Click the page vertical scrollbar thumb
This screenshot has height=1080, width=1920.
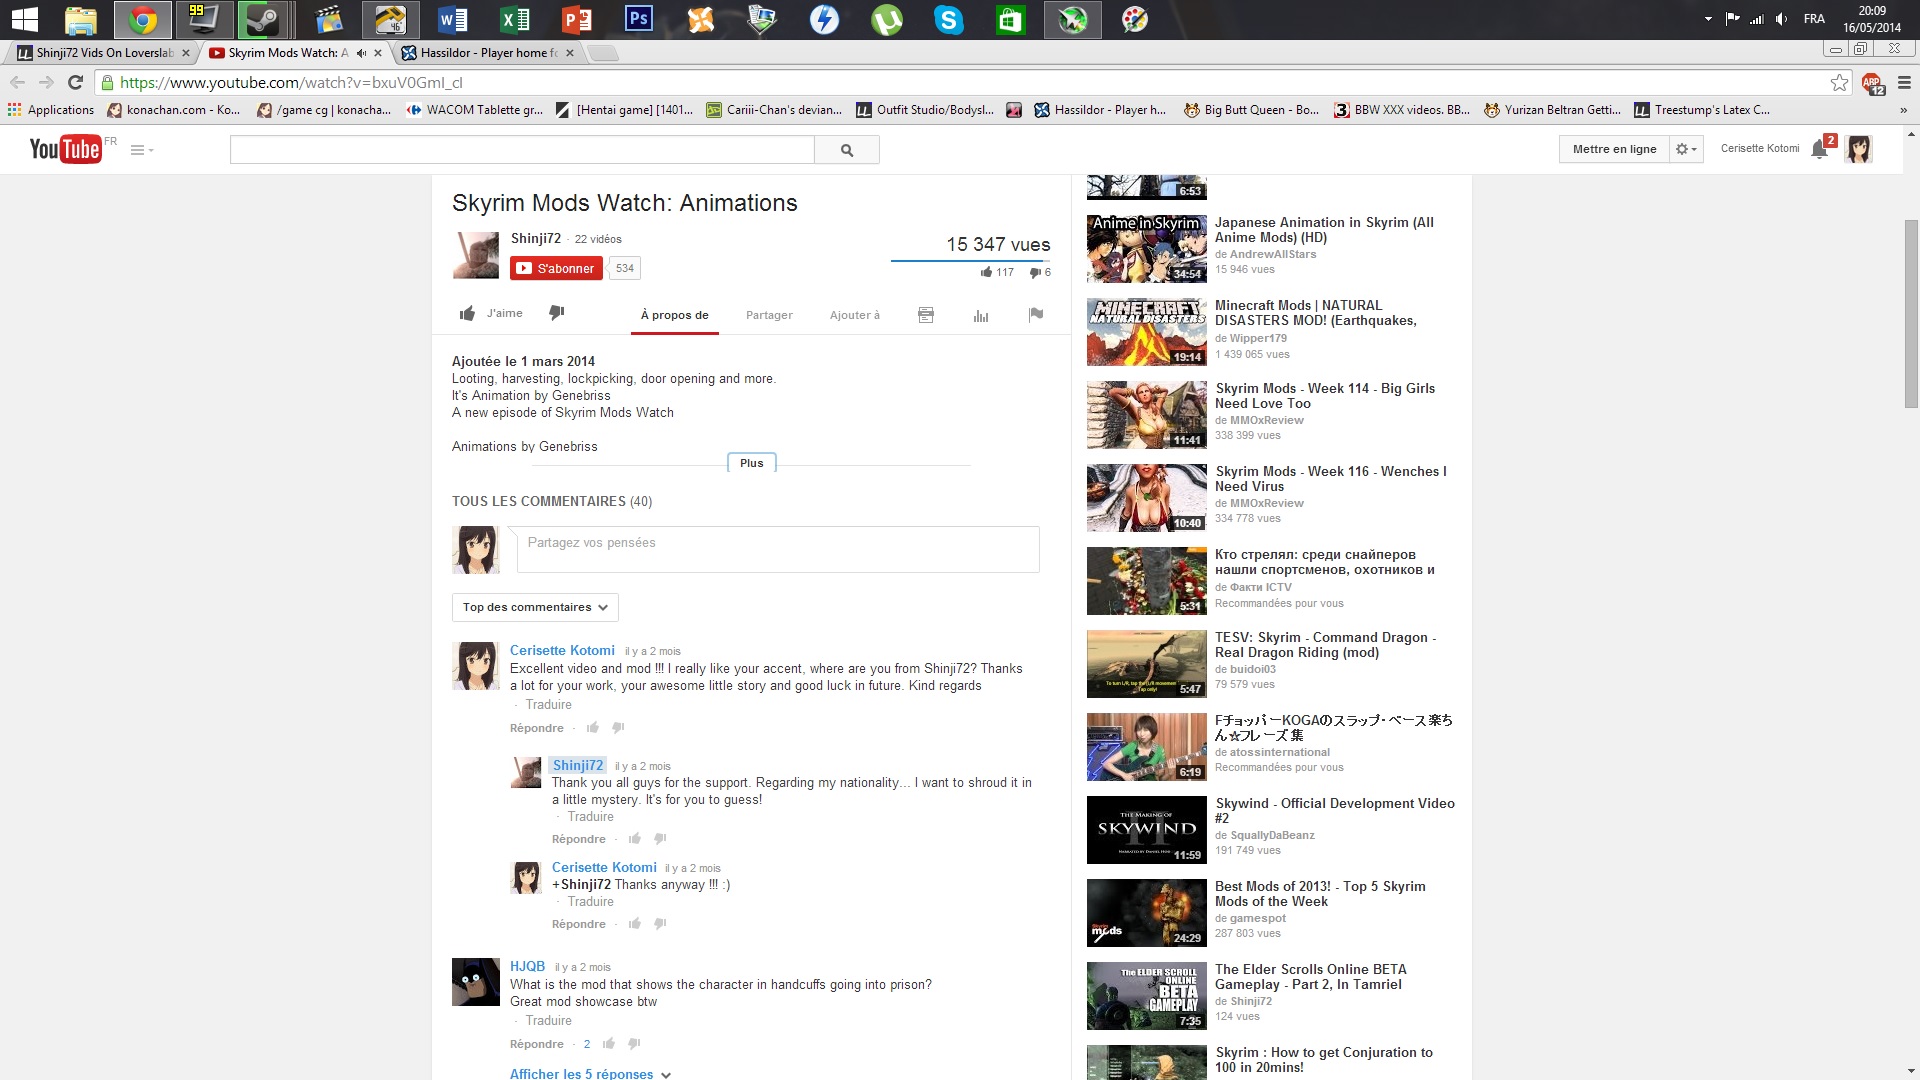pyautogui.click(x=1911, y=313)
